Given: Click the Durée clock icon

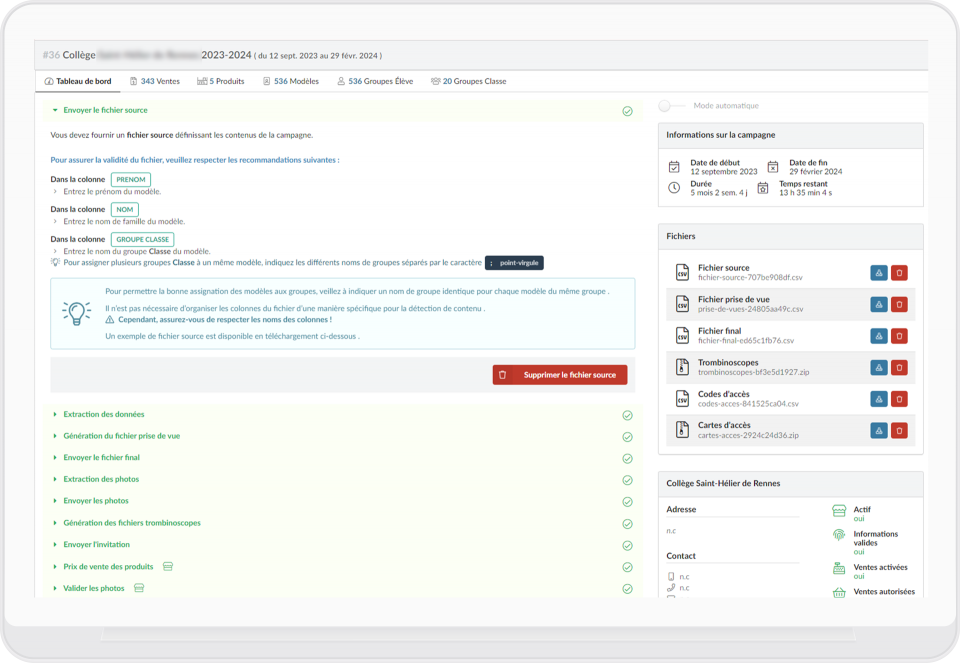Looking at the screenshot, I should 674,188.
